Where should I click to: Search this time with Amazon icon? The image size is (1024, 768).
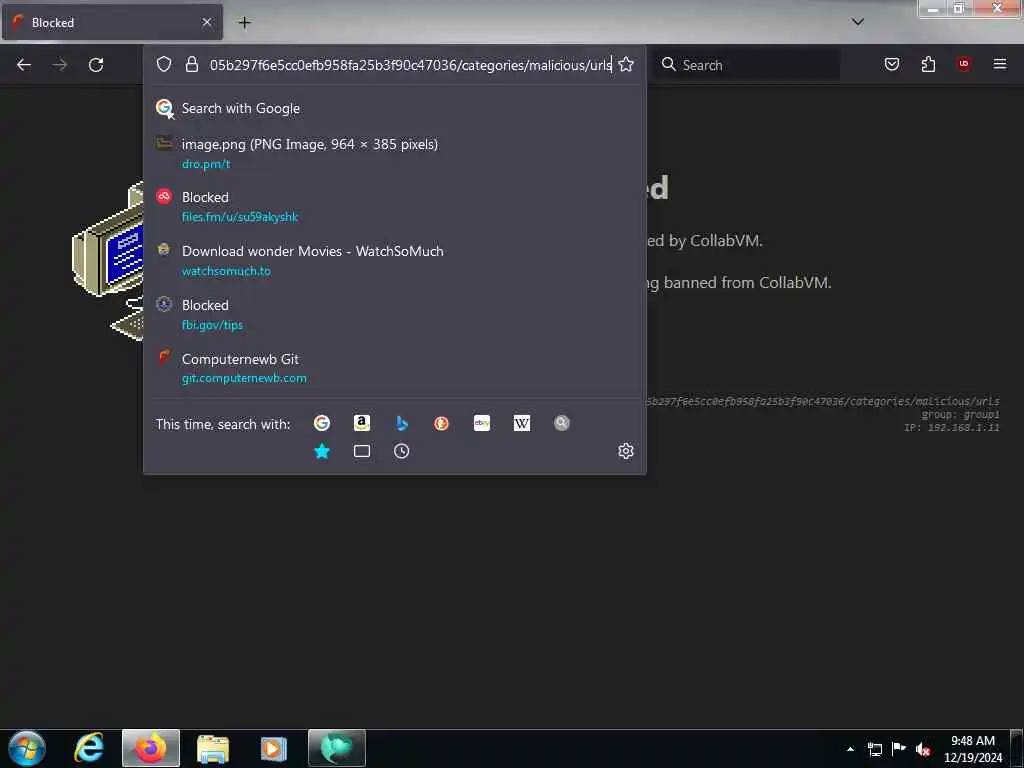tap(362, 423)
